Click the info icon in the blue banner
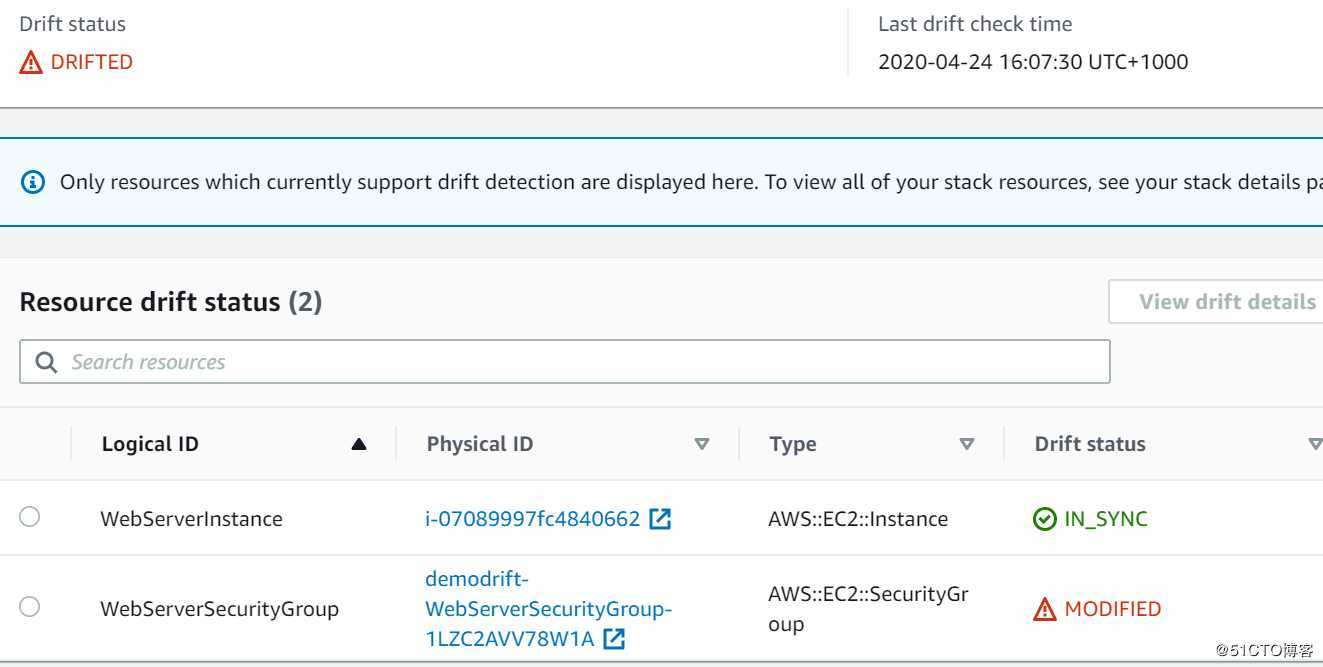This screenshot has height=667, width=1323. click(x=33, y=182)
